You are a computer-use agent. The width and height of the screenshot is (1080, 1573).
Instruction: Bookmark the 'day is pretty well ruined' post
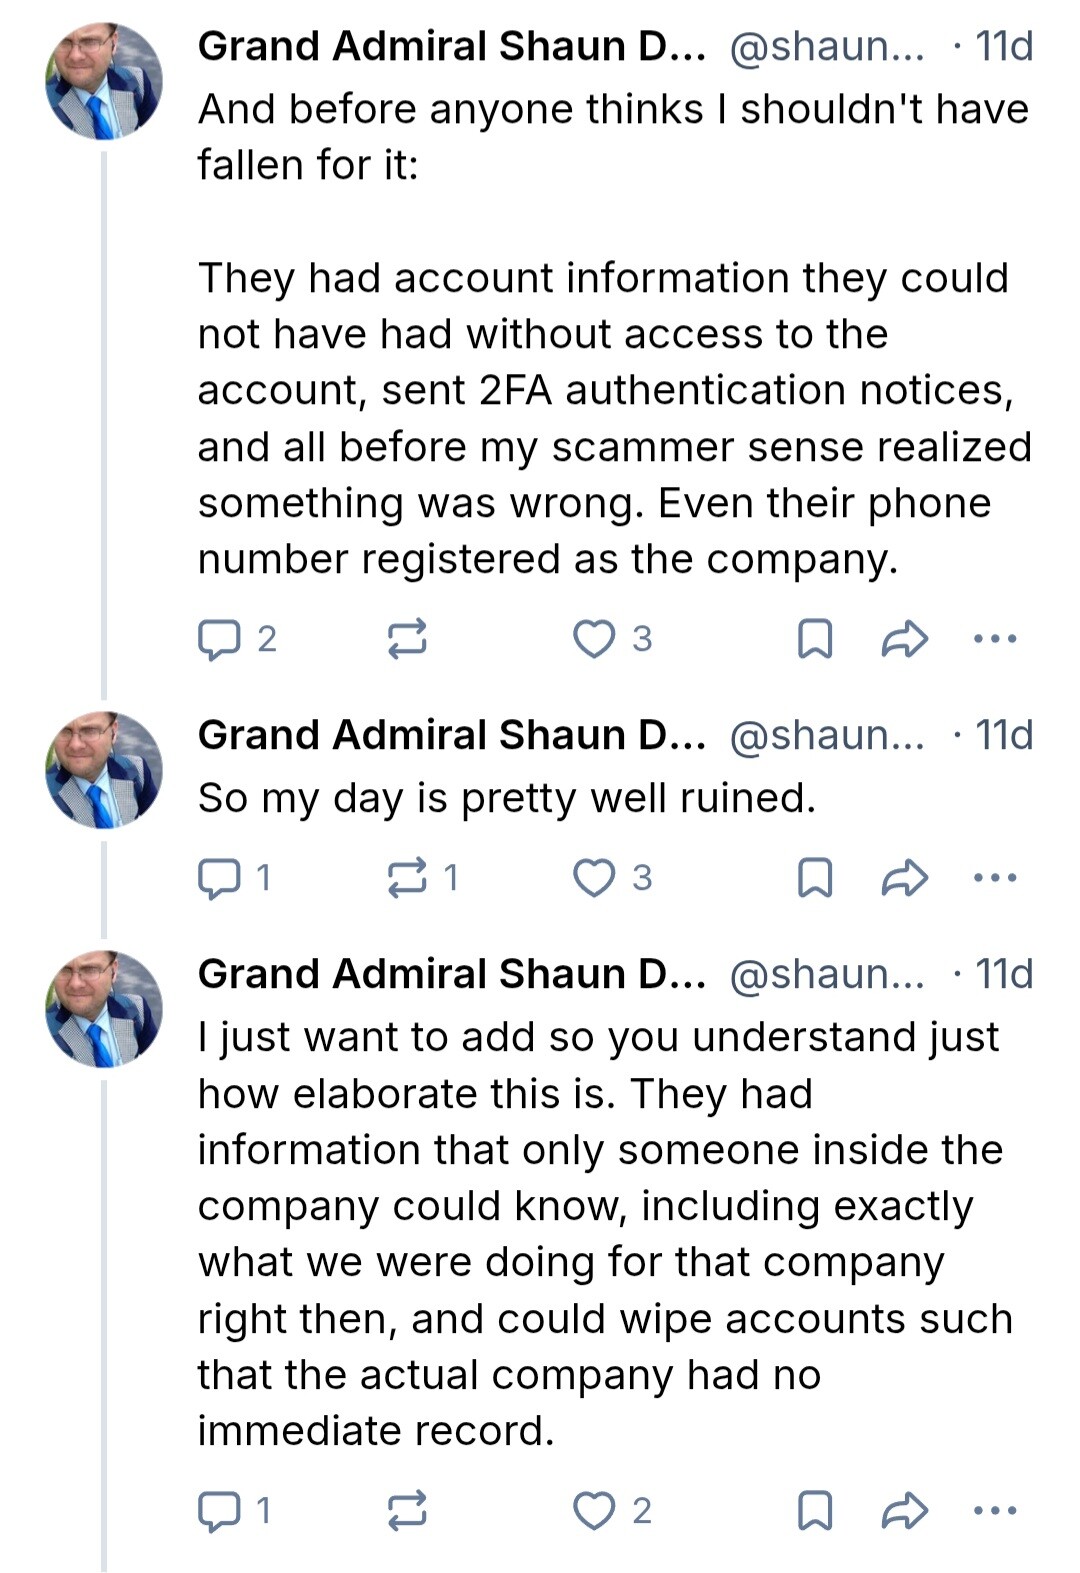click(815, 878)
